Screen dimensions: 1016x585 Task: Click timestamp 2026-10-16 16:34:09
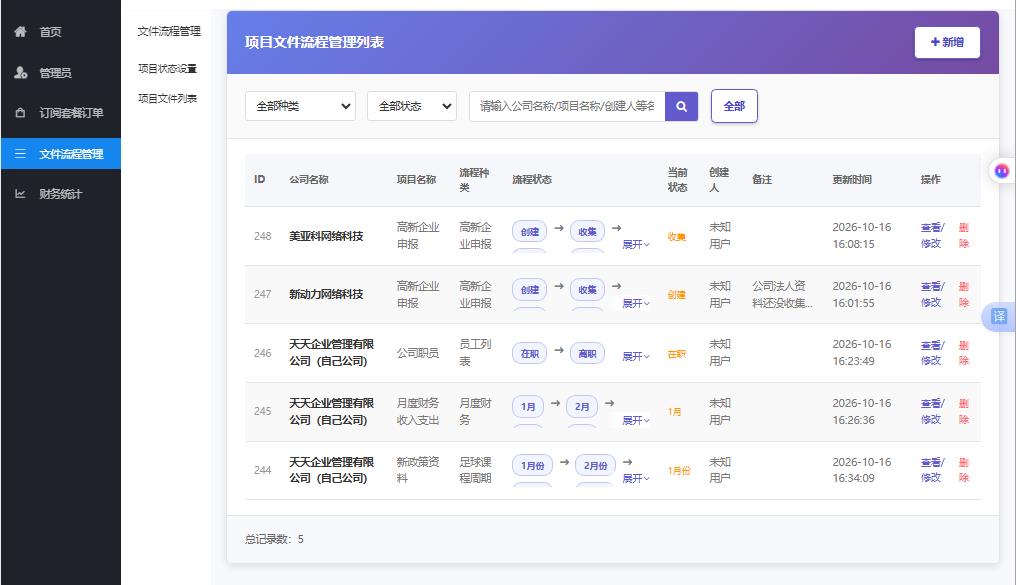point(862,470)
